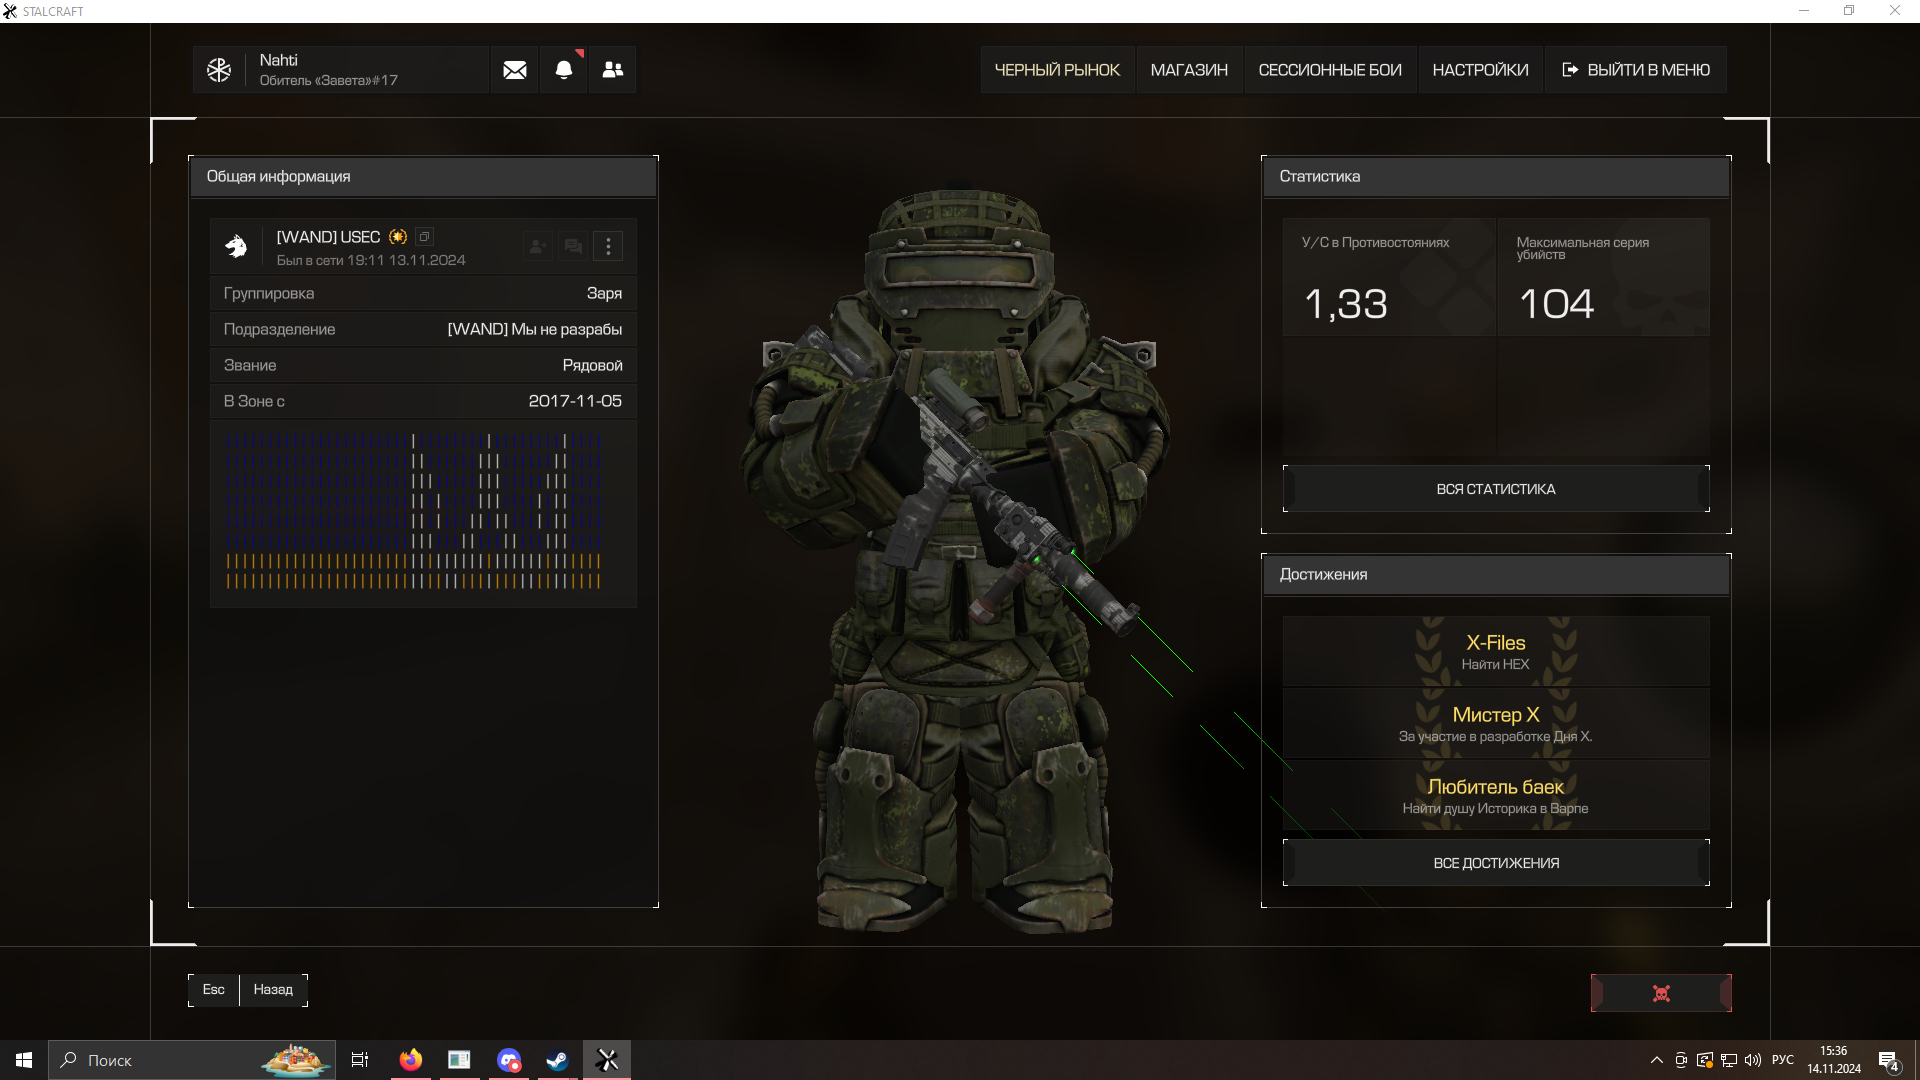The width and height of the screenshot is (1920, 1080).
Task: Click the Группировка value Заря
Action: [604, 293]
